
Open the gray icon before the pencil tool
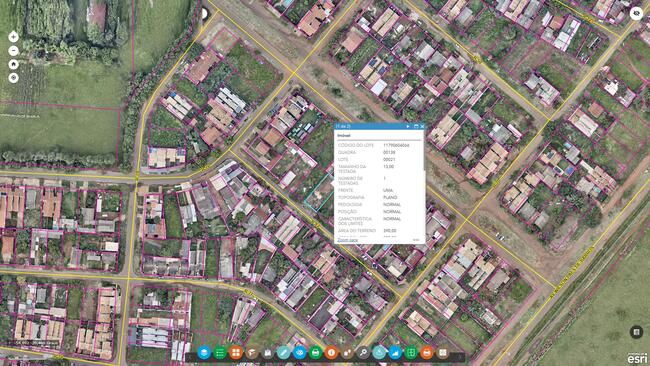267,353
